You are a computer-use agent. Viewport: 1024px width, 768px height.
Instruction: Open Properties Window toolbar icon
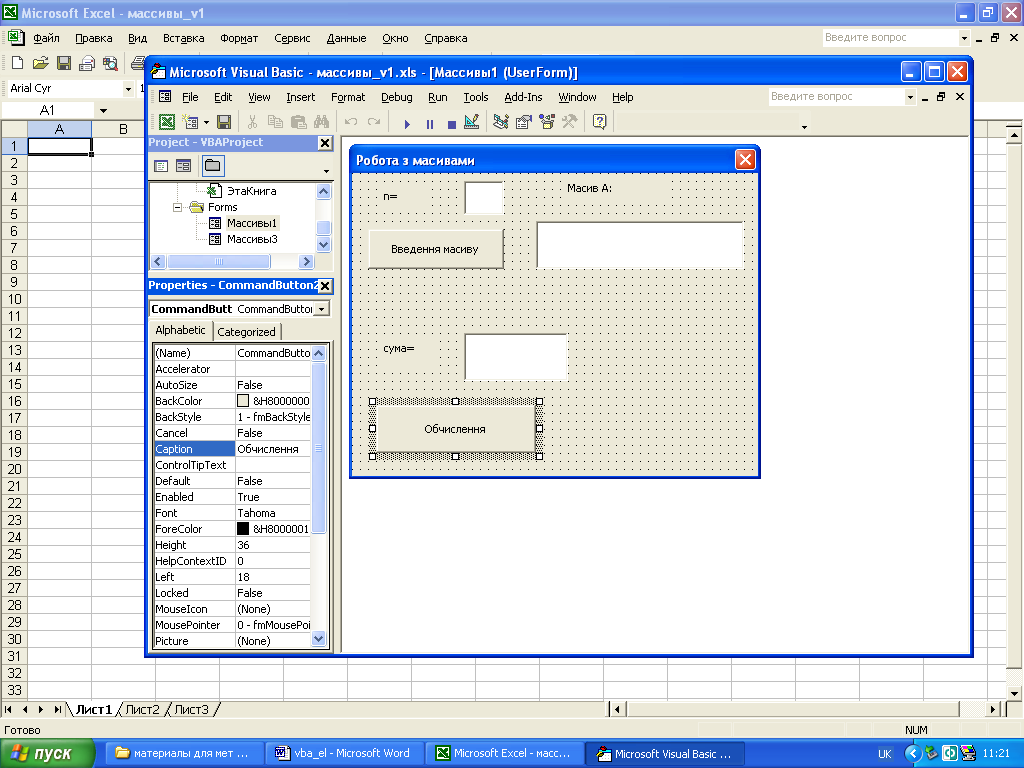click(524, 121)
